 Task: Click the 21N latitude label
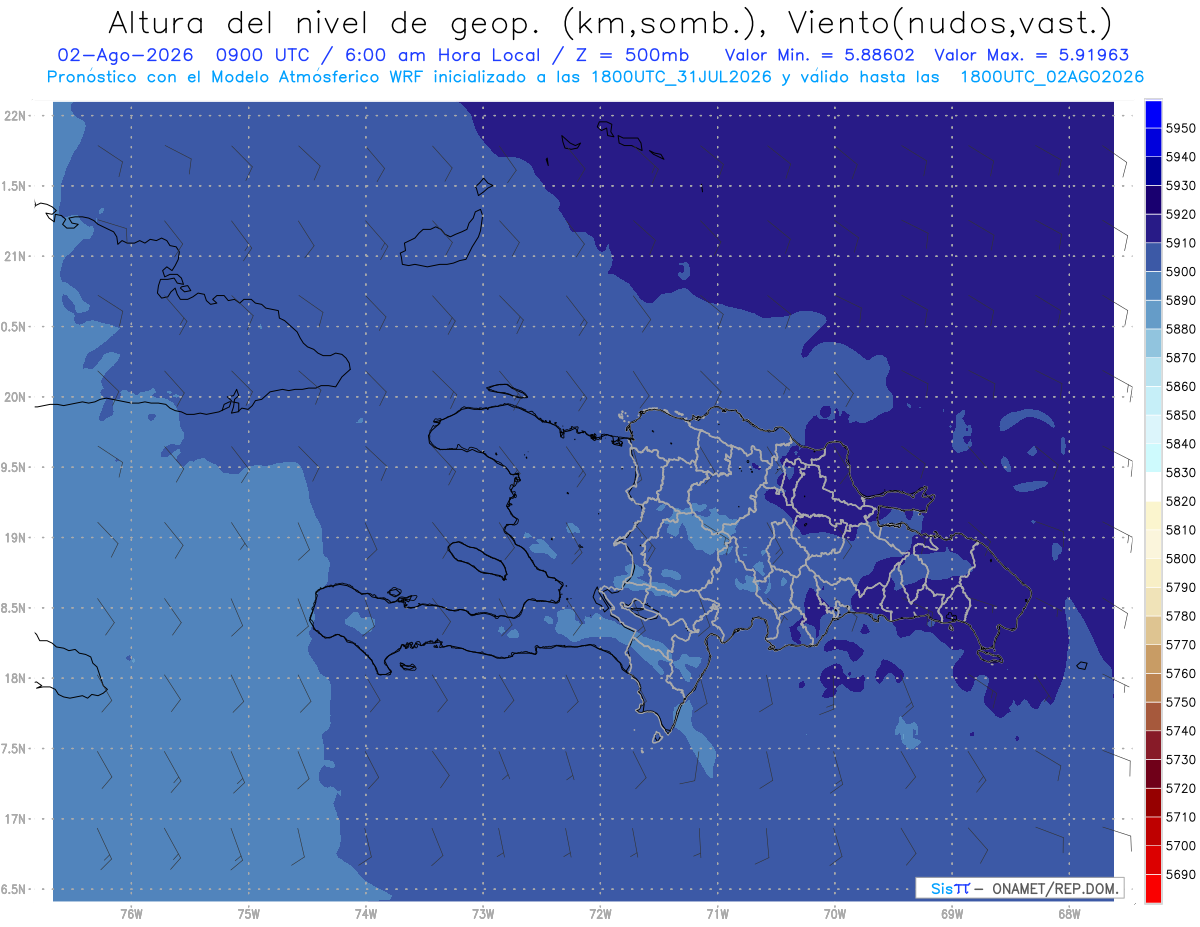click(16, 256)
